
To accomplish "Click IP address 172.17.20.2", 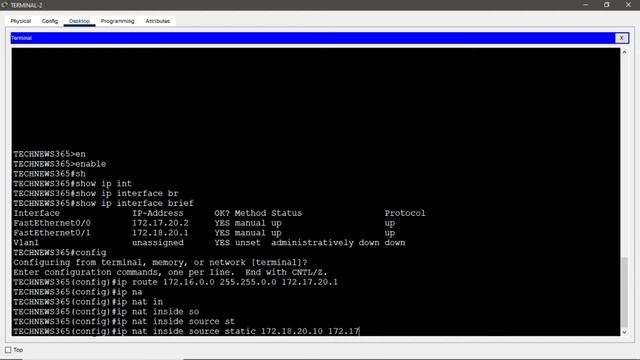I will pyautogui.click(x=160, y=223).
